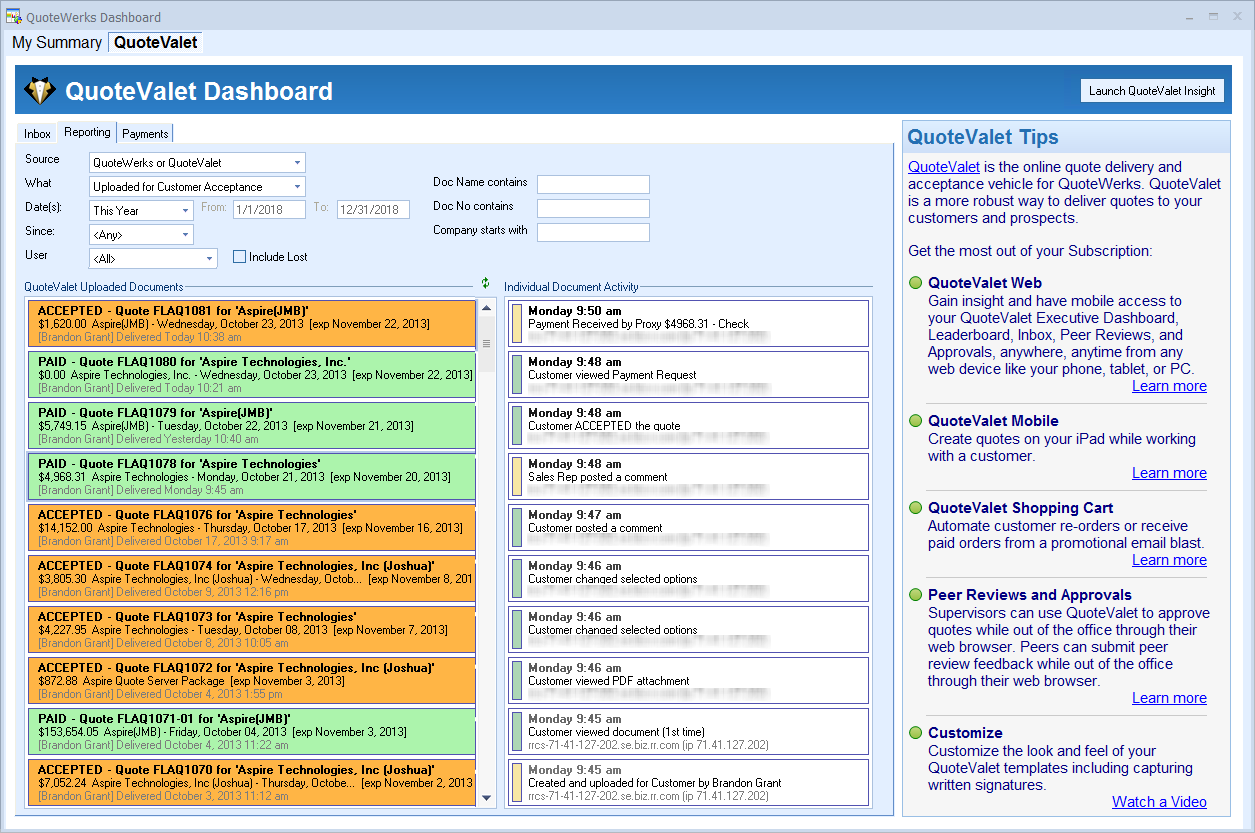Viewport: 1255px width, 833px height.
Task: Open the Source dropdown
Action: 297,163
